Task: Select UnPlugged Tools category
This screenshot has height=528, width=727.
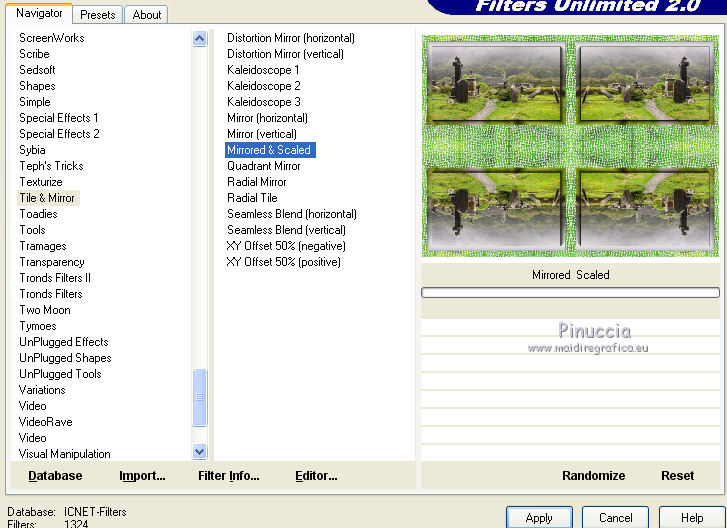Action: pos(60,374)
